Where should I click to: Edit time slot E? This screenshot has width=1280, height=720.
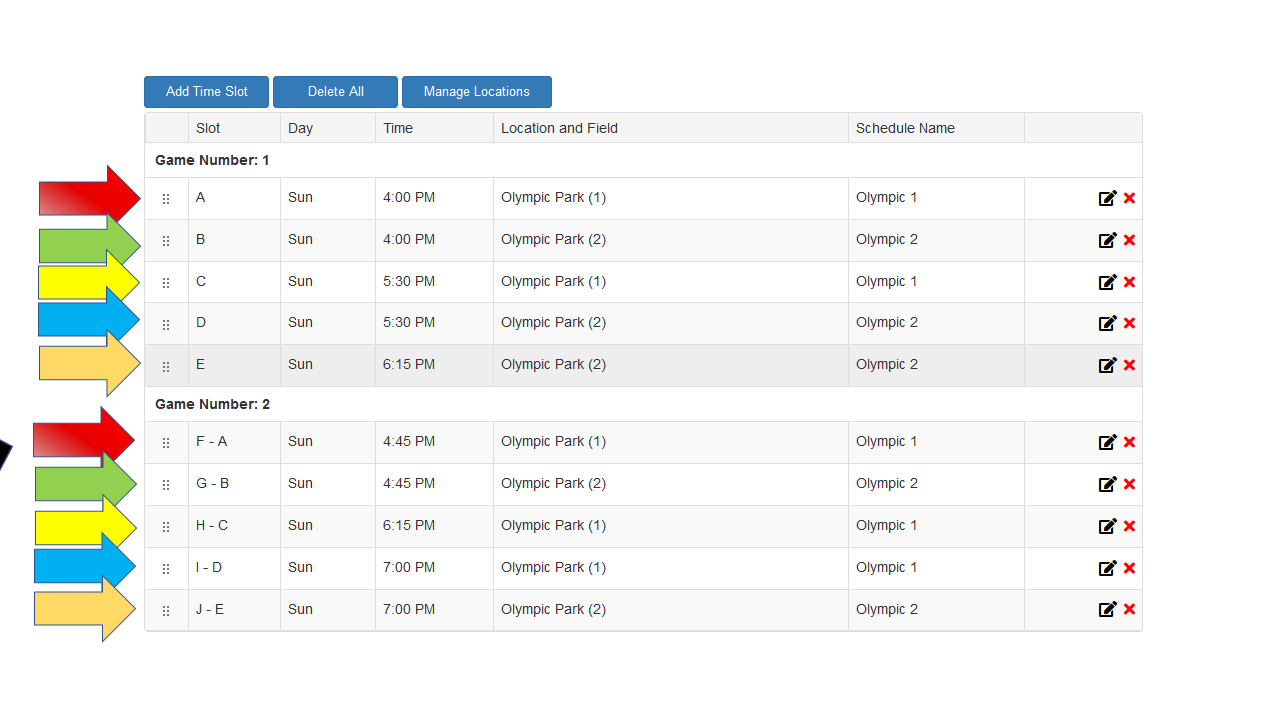tap(1107, 365)
